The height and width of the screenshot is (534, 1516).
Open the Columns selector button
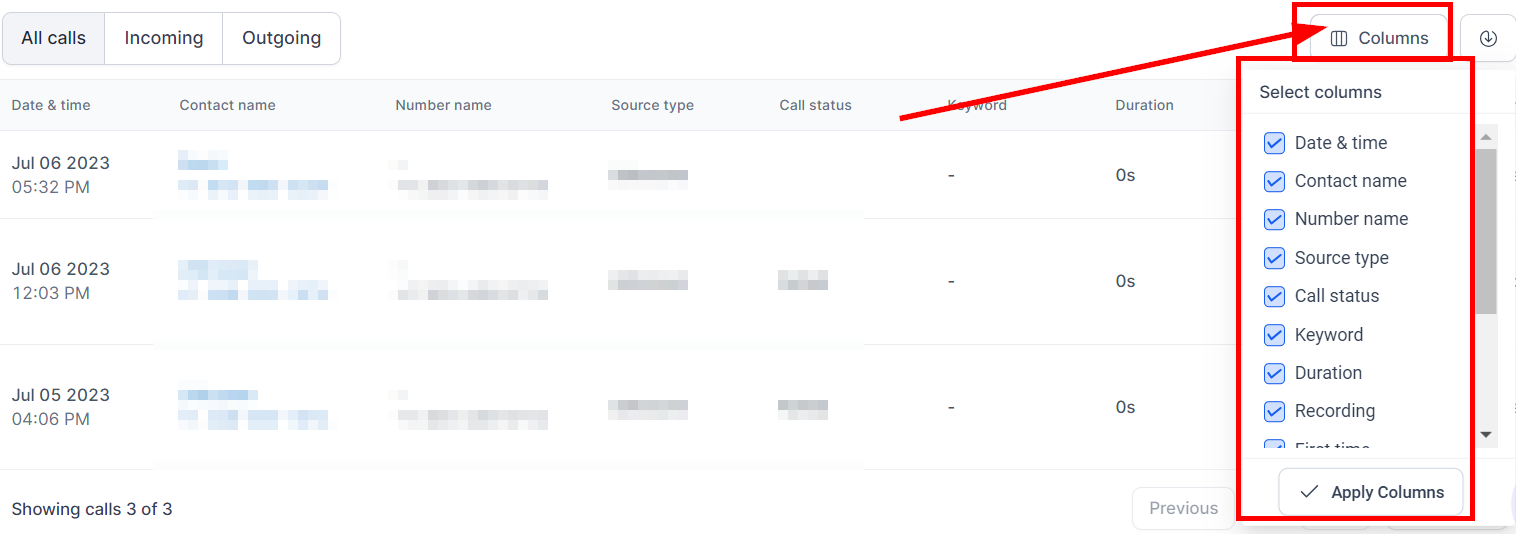coord(1379,39)
